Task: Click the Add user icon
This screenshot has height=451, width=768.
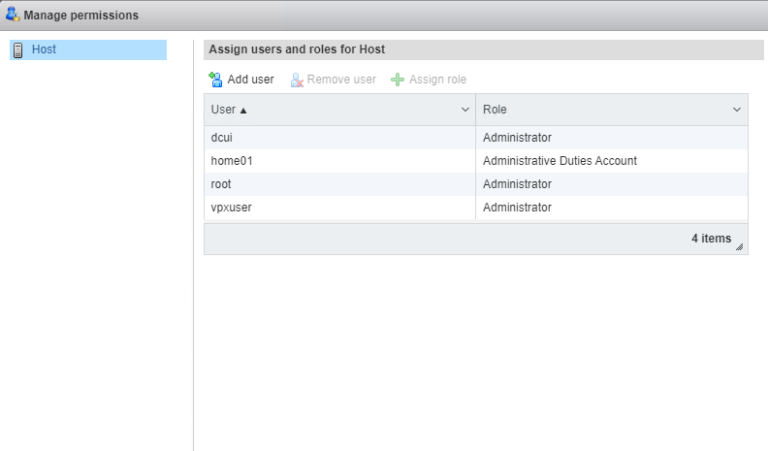Action: tap(215, 79)
